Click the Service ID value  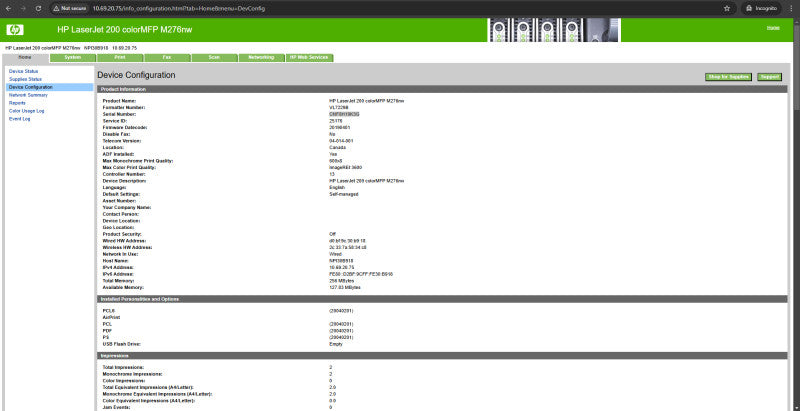click(336, 121)
